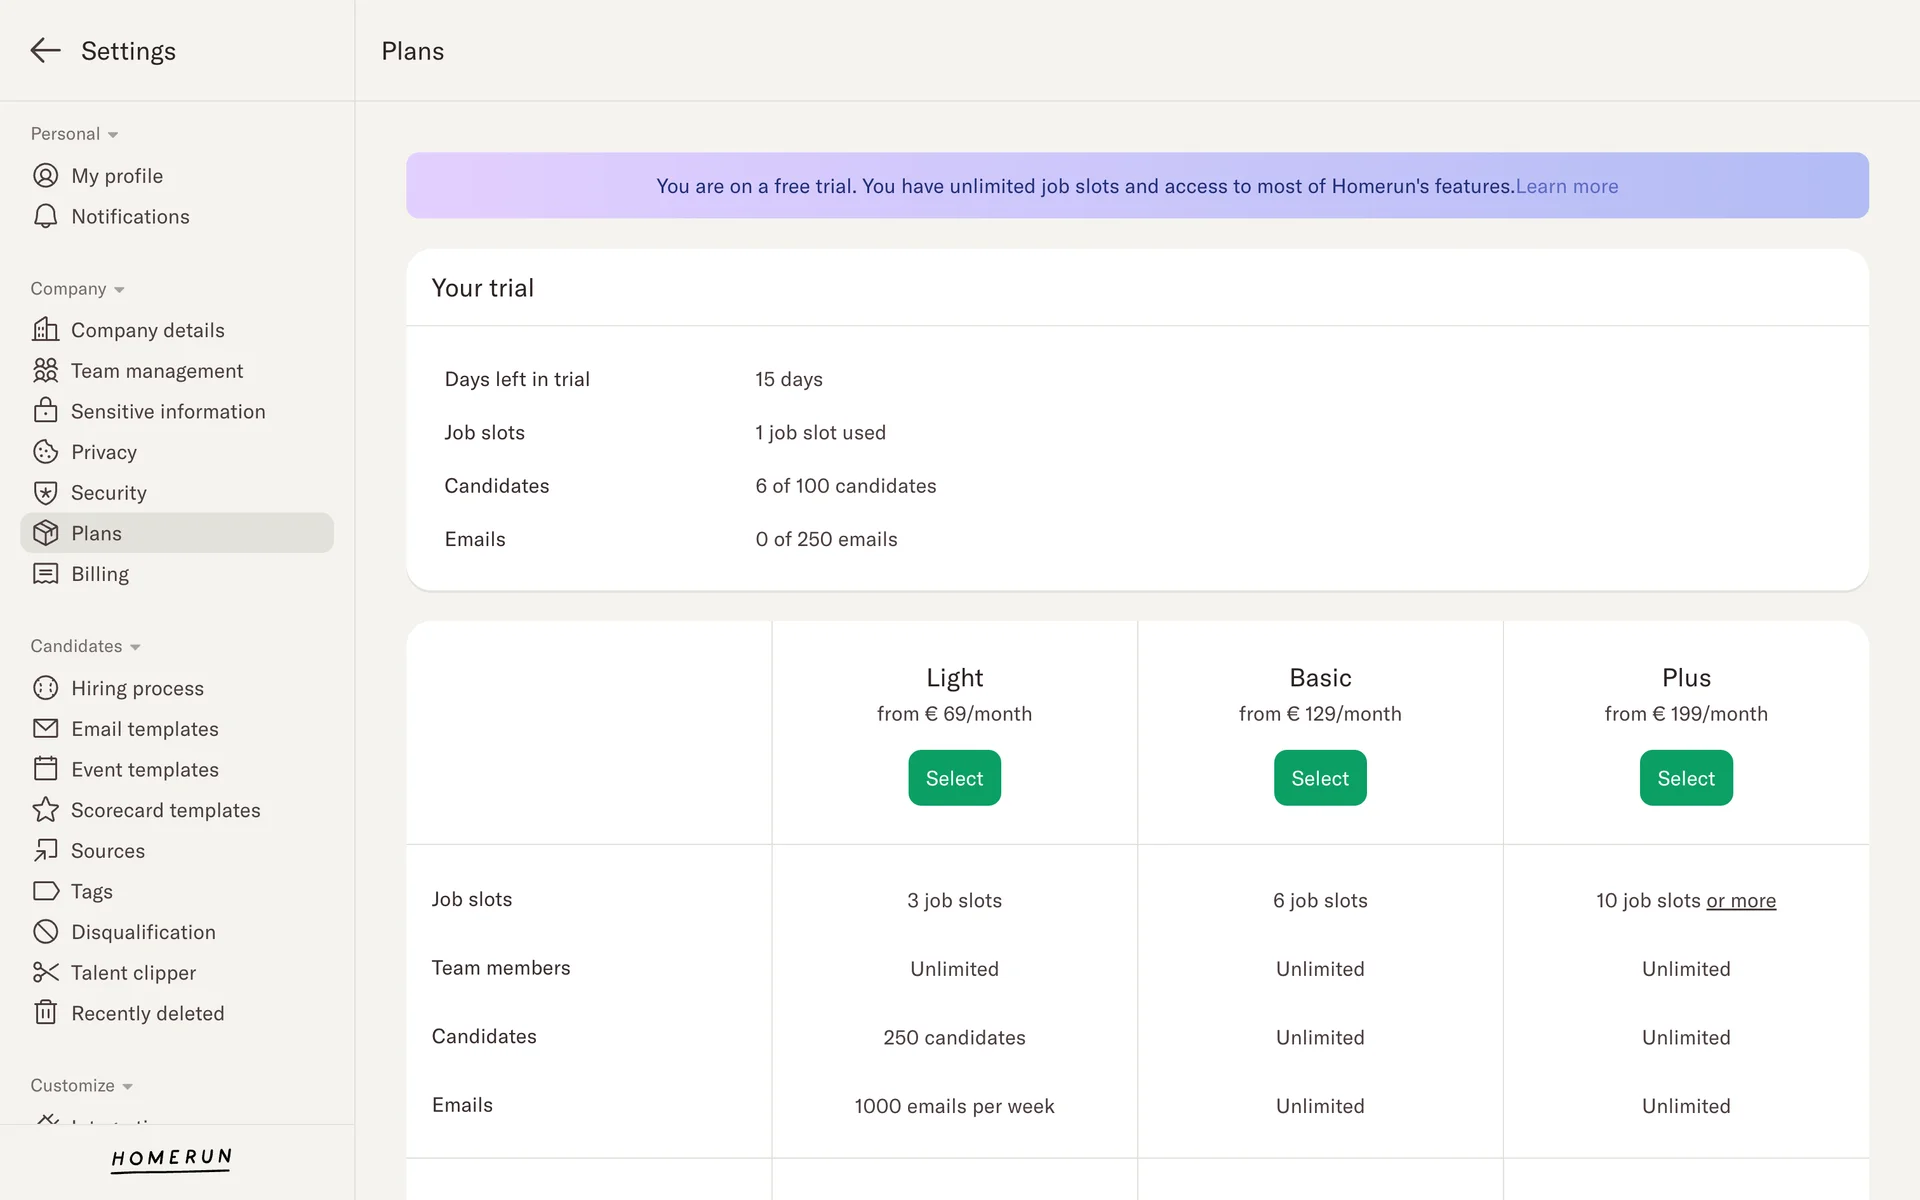The image size is (1920, 1200).
Task: Select the Plus plan
Action: coord(1685,778)
